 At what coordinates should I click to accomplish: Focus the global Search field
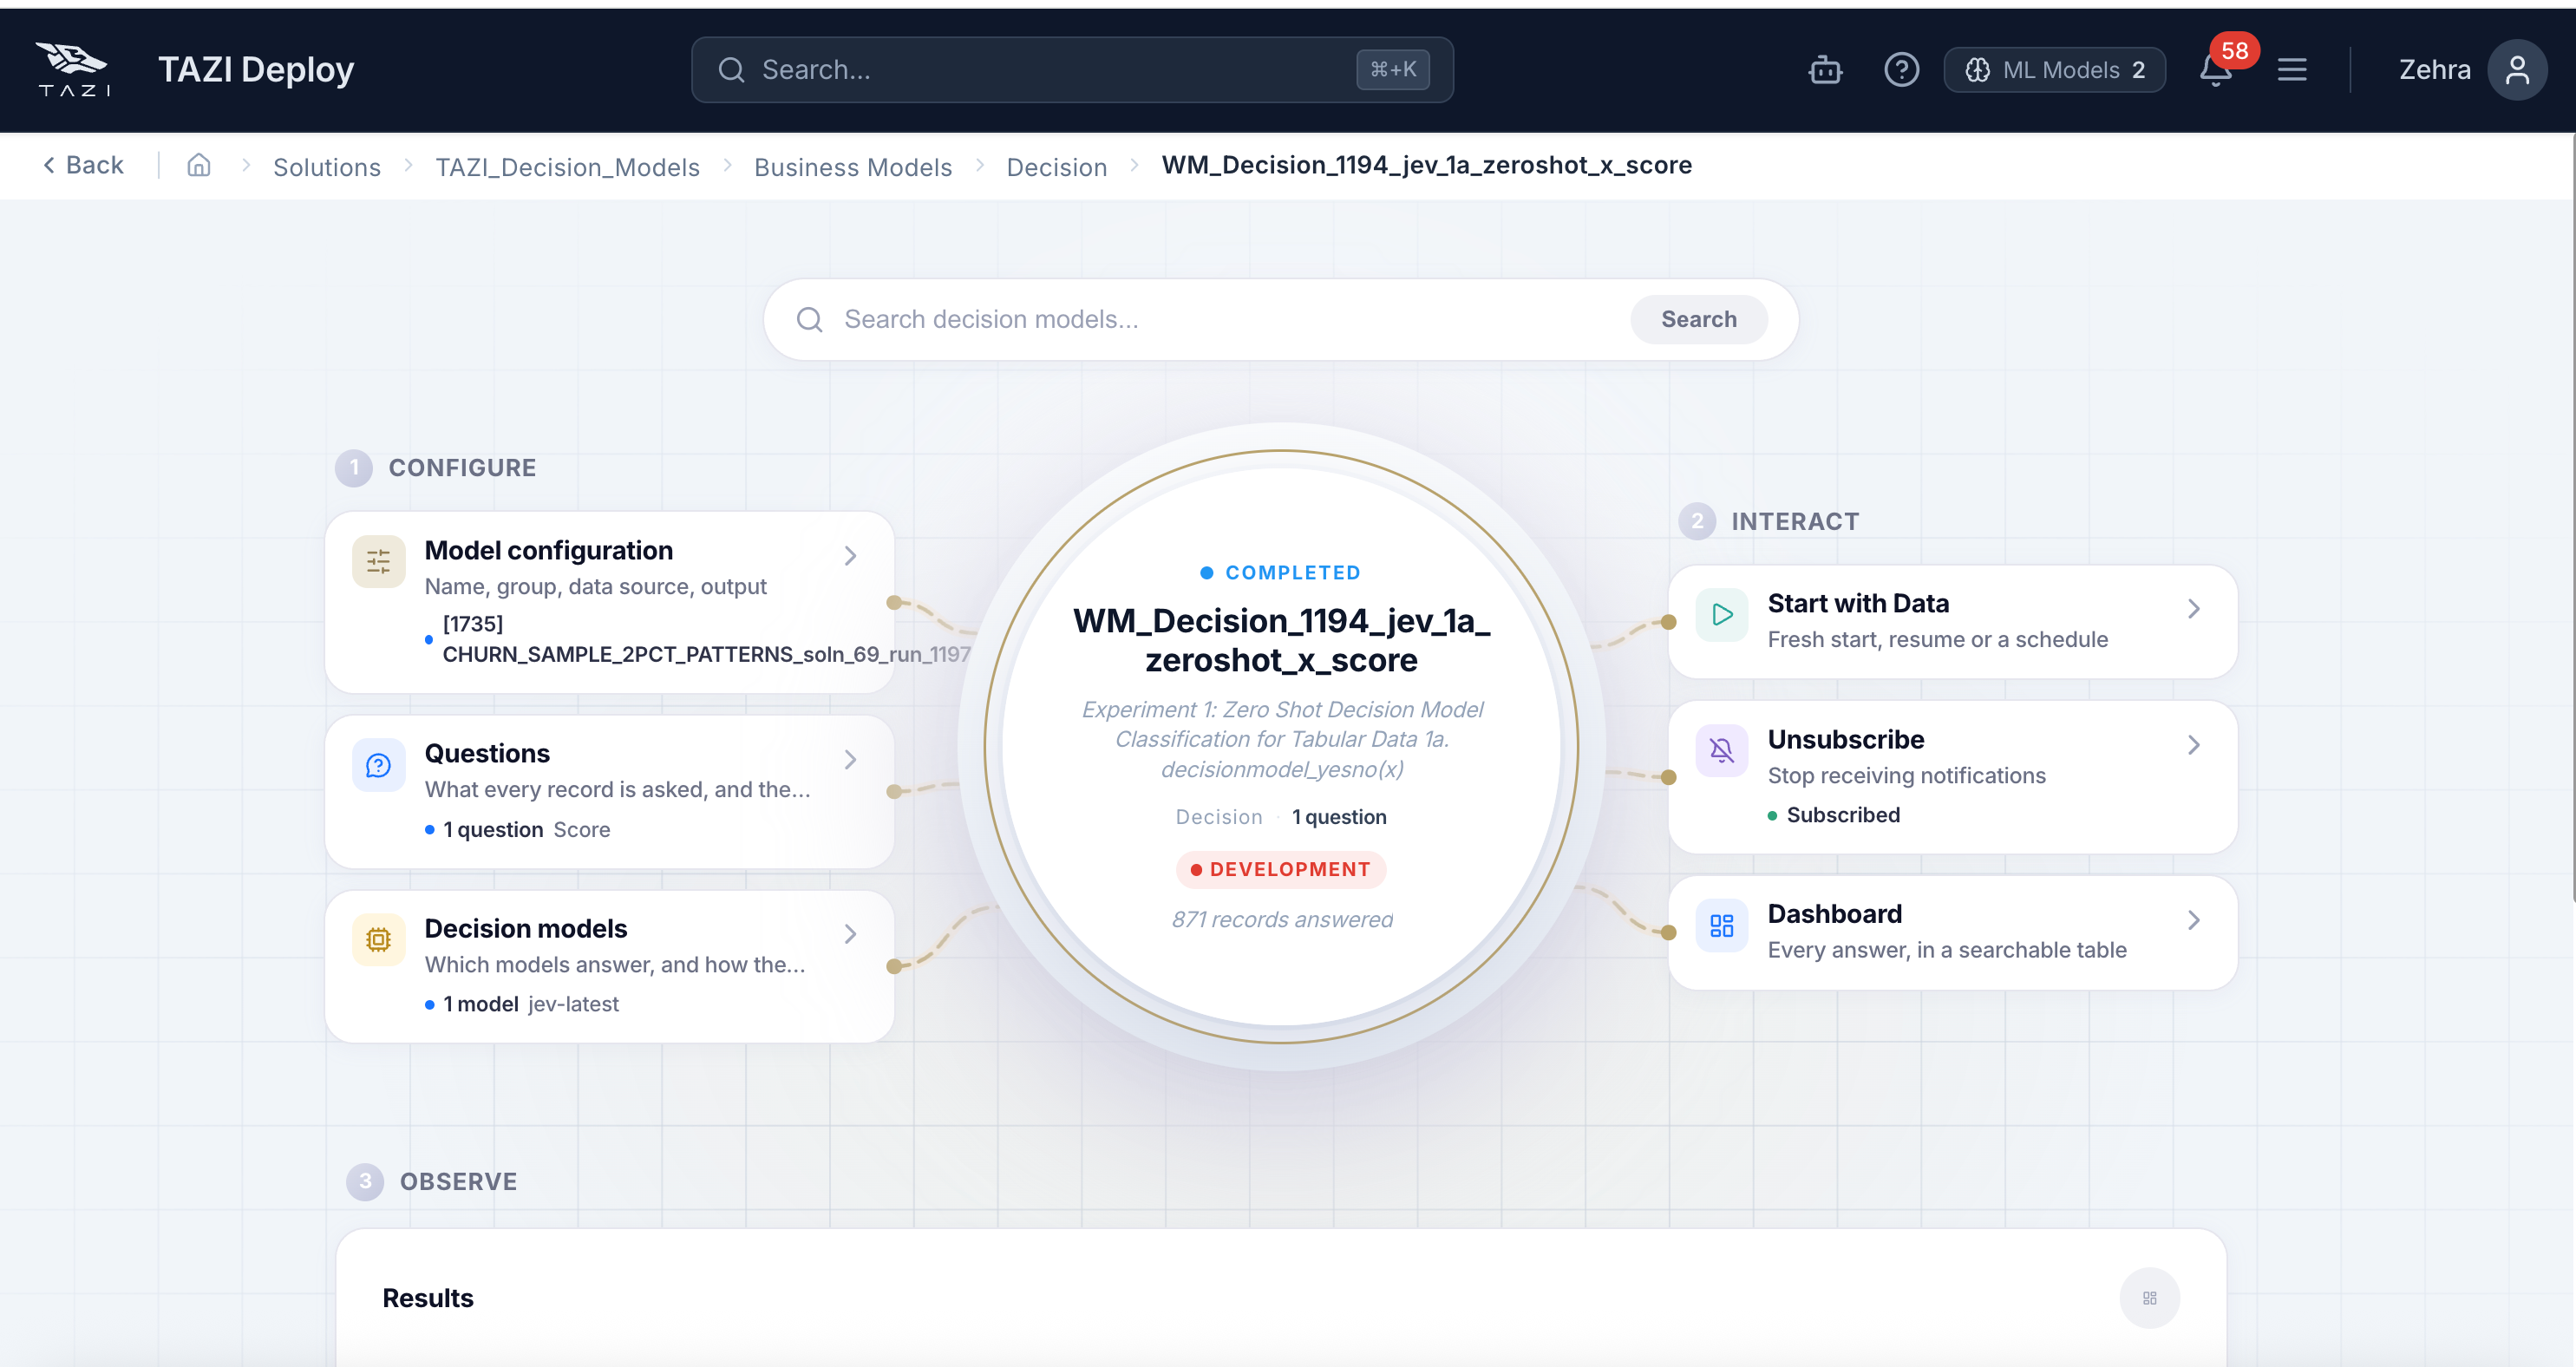1072,70
